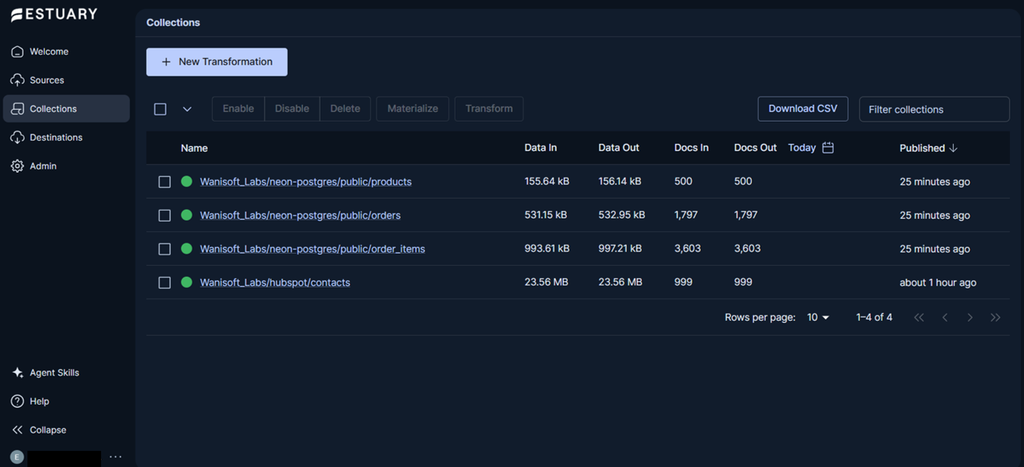1024x467 pixels.
Task: Click the Published sort arrow icon
Action: [x=953, y=148]
